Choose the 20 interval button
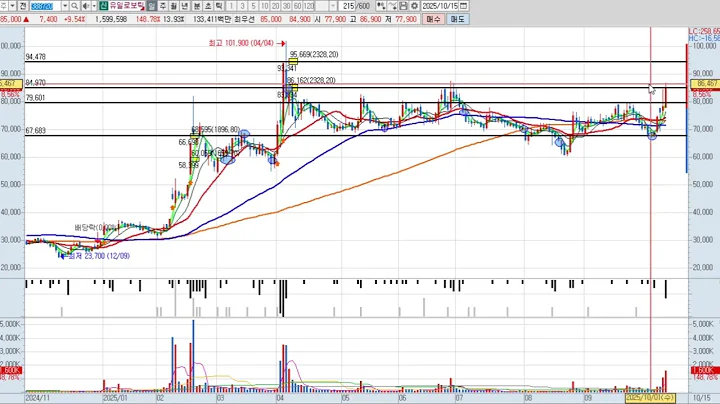720x404 pixels. (x=276, y=6)
